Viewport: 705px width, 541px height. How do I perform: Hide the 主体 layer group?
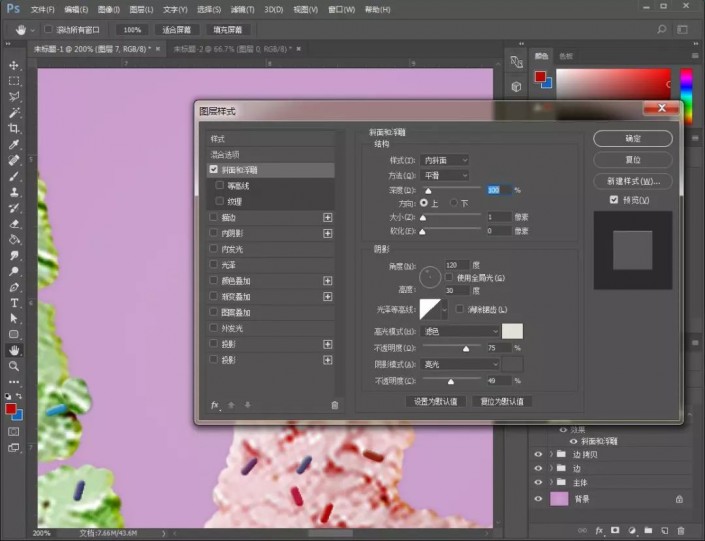point(538,482)
